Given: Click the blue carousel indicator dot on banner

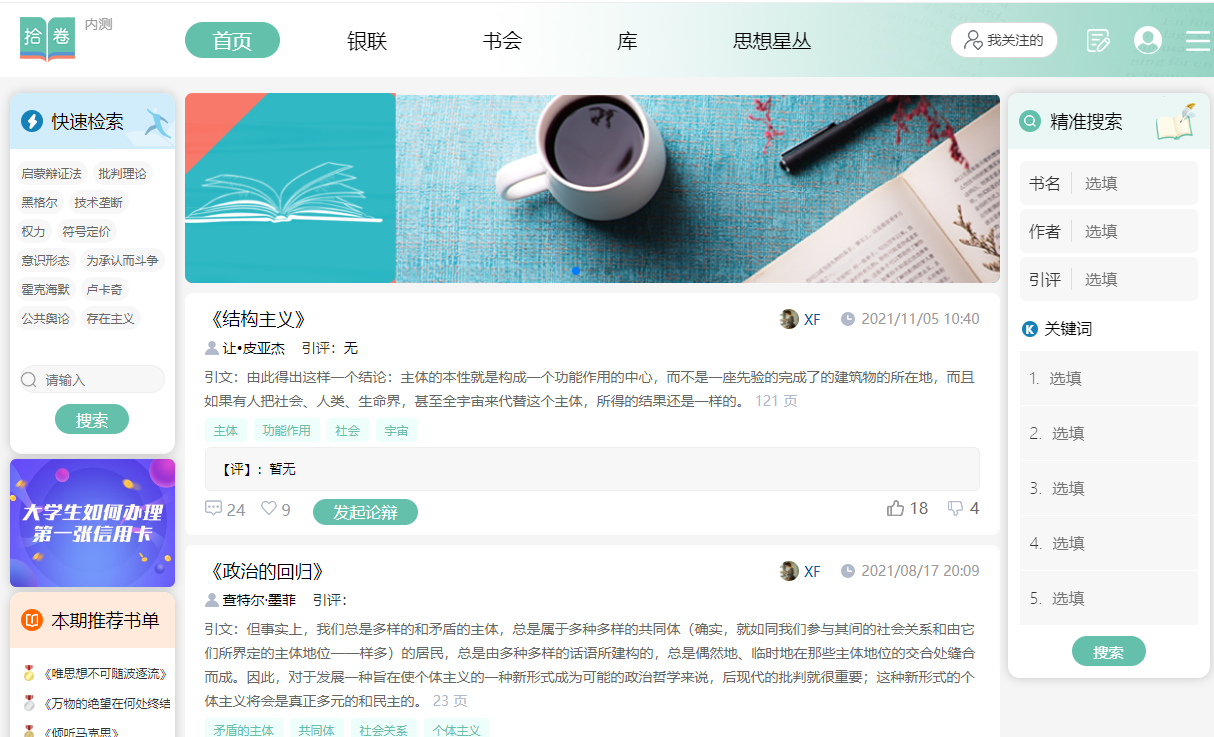Looking at the screenshot, I should pos(576,271).
